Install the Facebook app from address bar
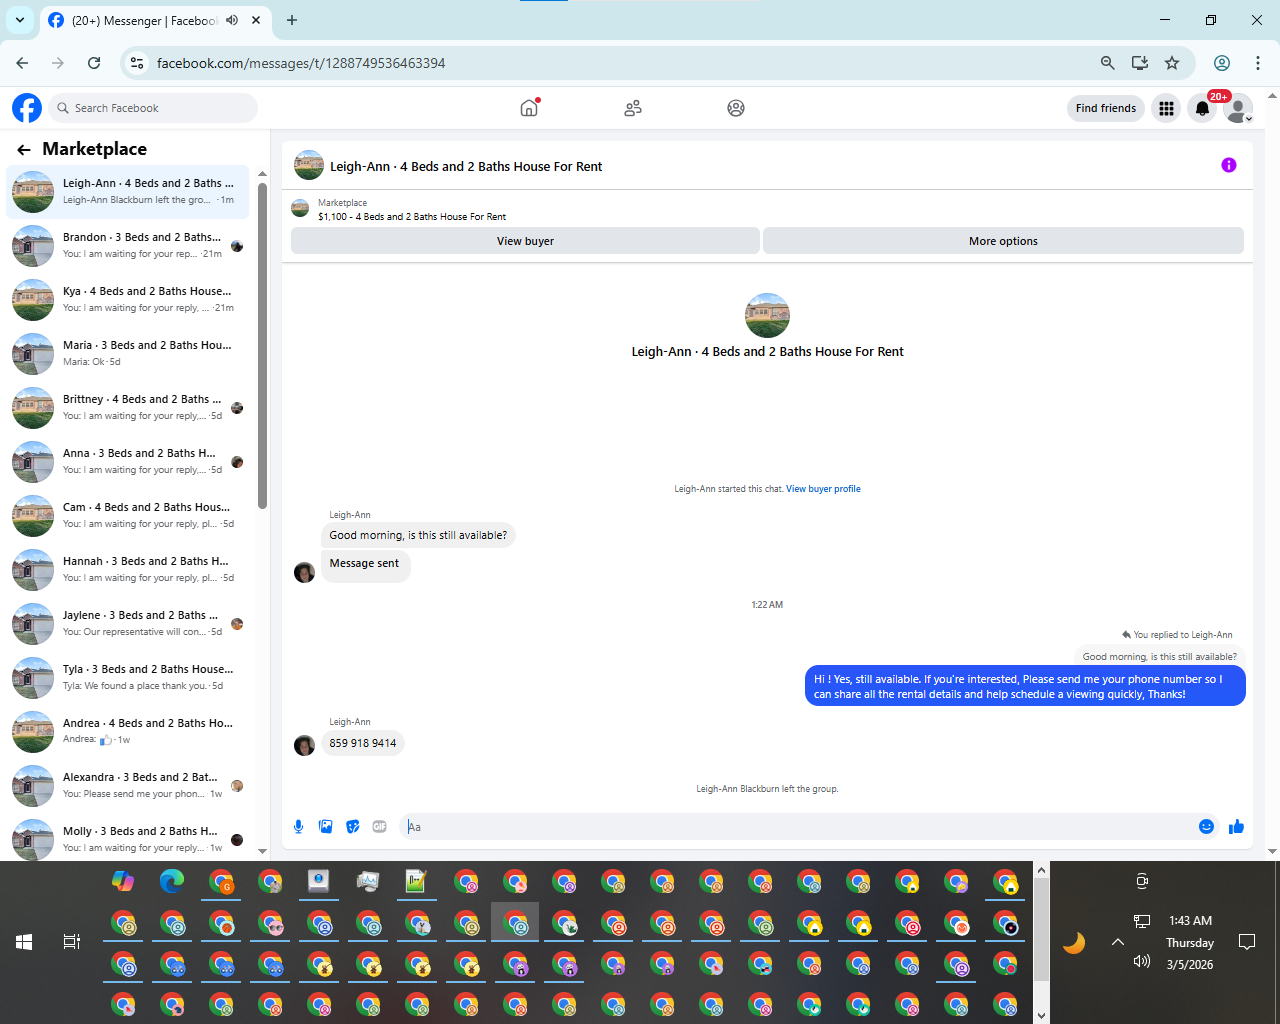 point(1140,63)
